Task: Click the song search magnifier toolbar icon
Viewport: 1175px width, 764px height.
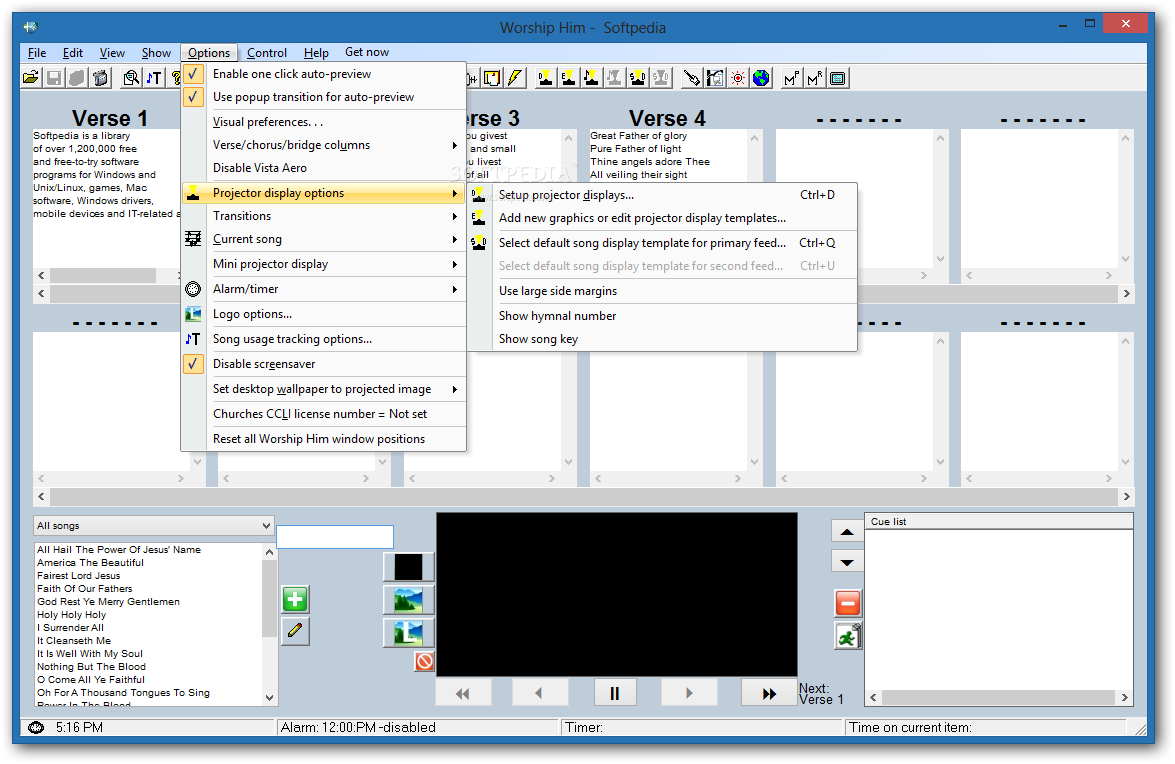Action: click(x=131, y=78)
